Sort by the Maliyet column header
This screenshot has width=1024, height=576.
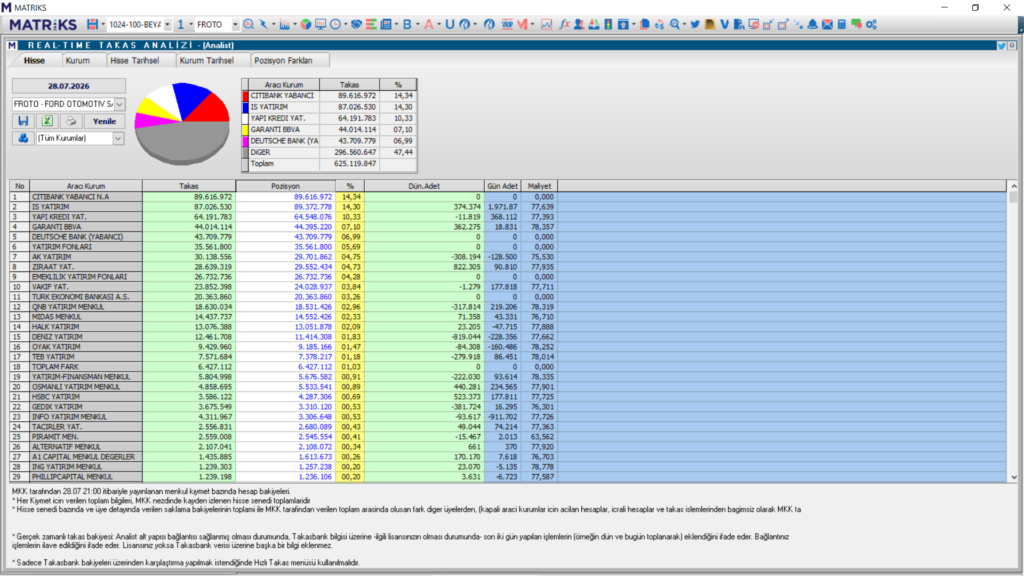click(539, 186)
